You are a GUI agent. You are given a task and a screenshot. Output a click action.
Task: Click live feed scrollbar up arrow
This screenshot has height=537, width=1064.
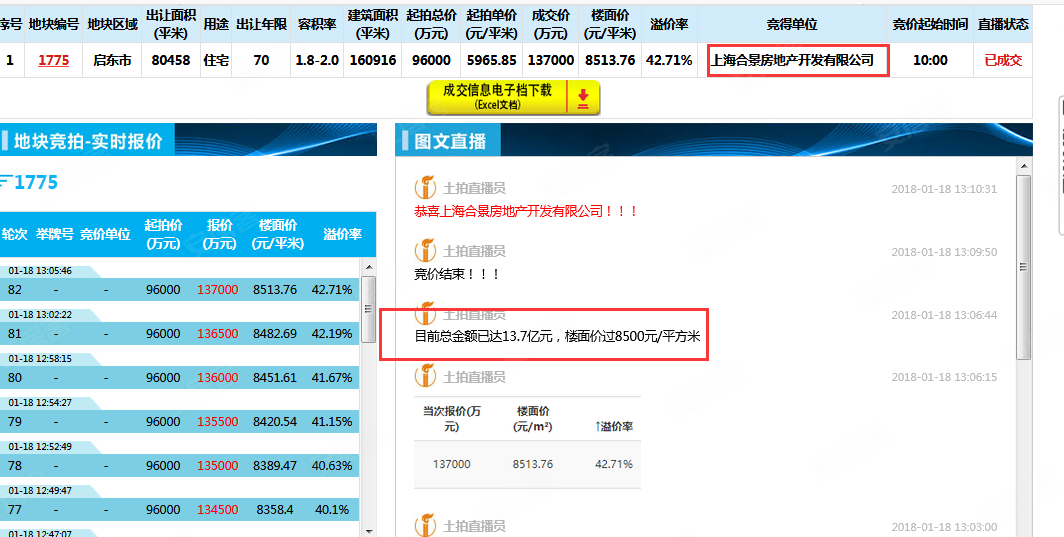[x=1023, y=166]
